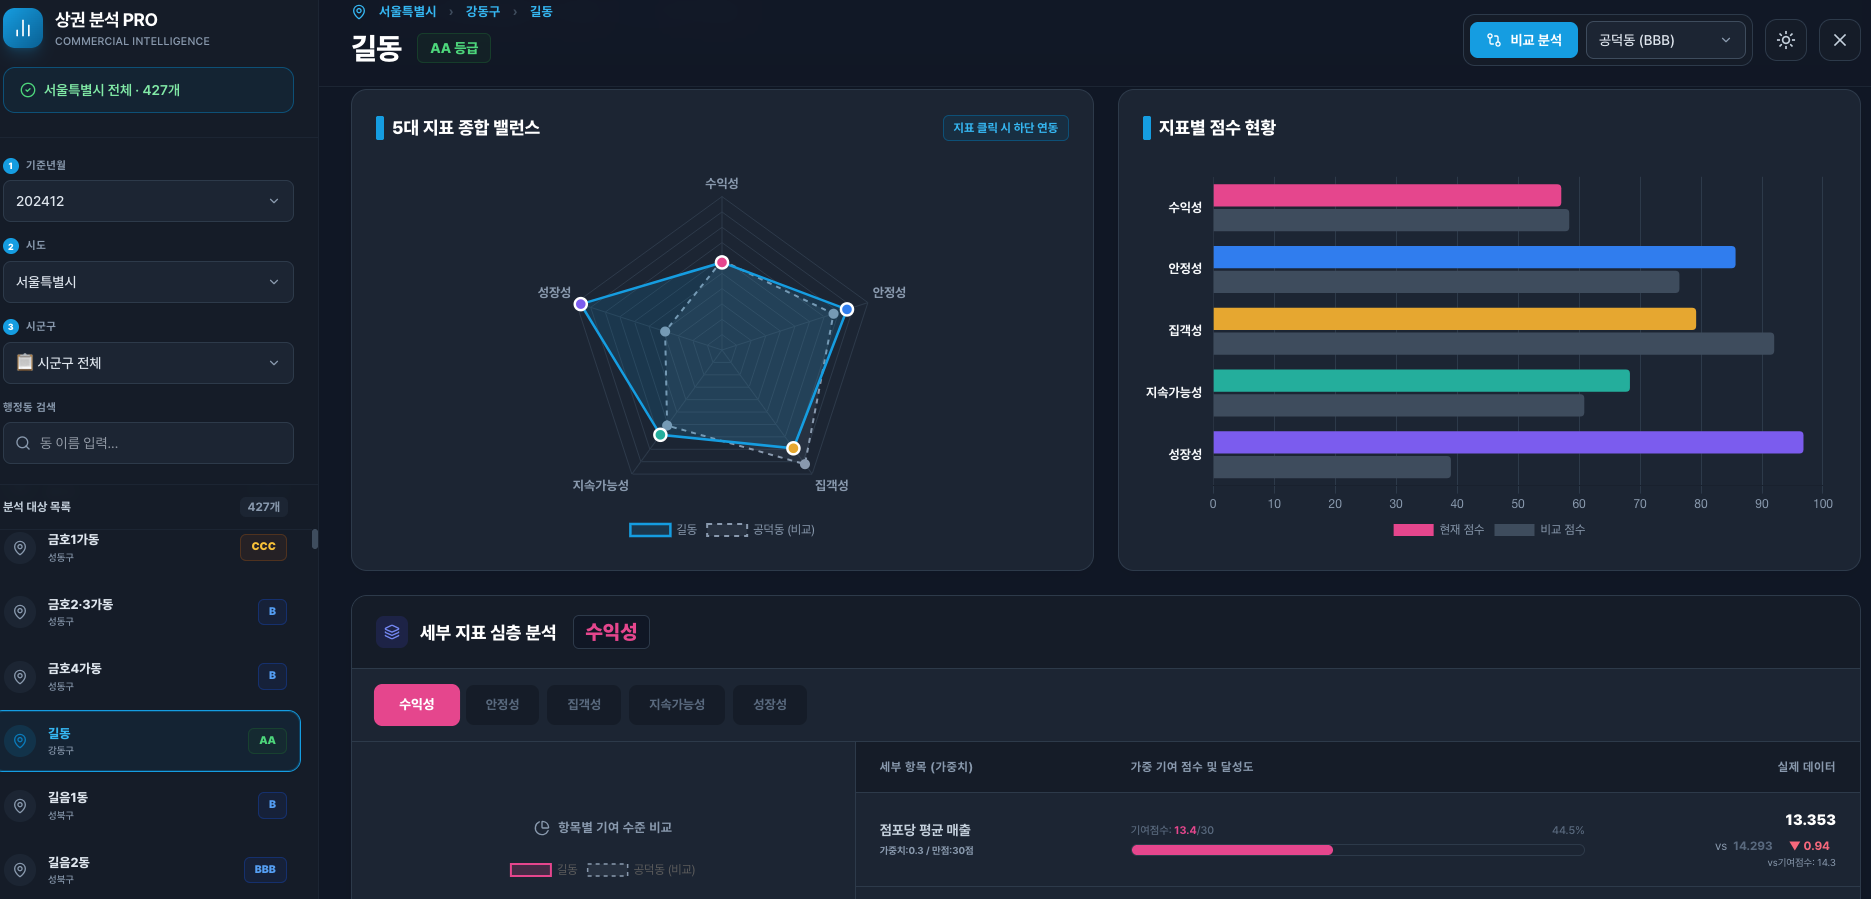
Task: Select the 지속가능성 tab
Action: [677, 705]
